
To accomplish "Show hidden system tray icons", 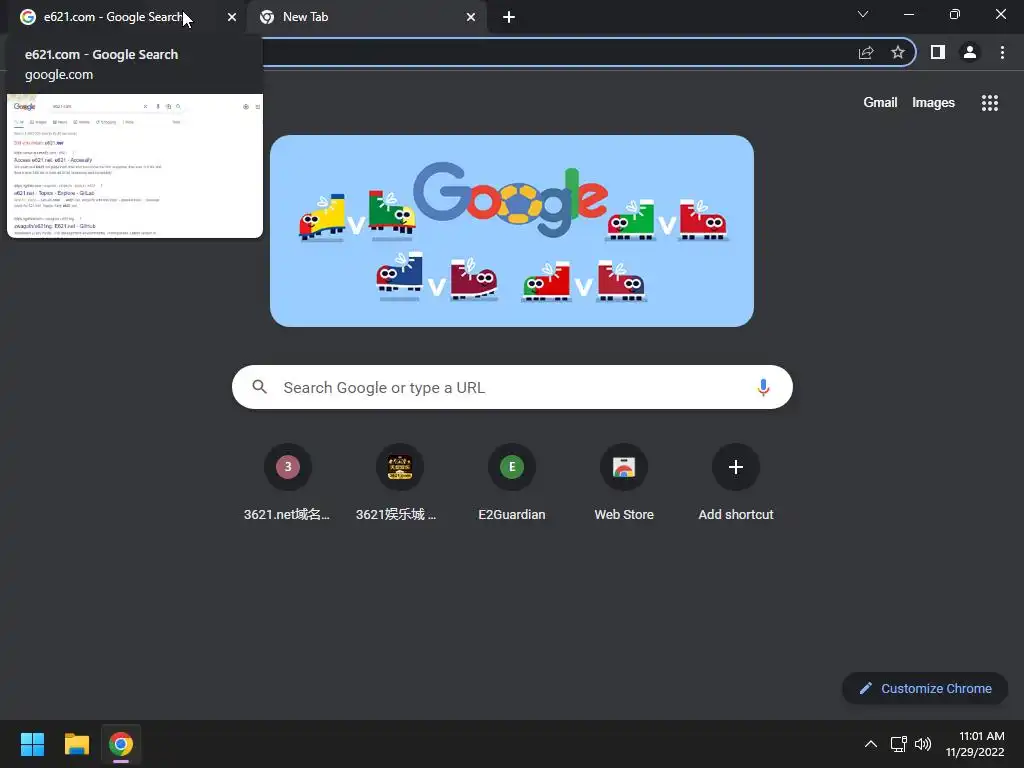I will pos(871,744).
